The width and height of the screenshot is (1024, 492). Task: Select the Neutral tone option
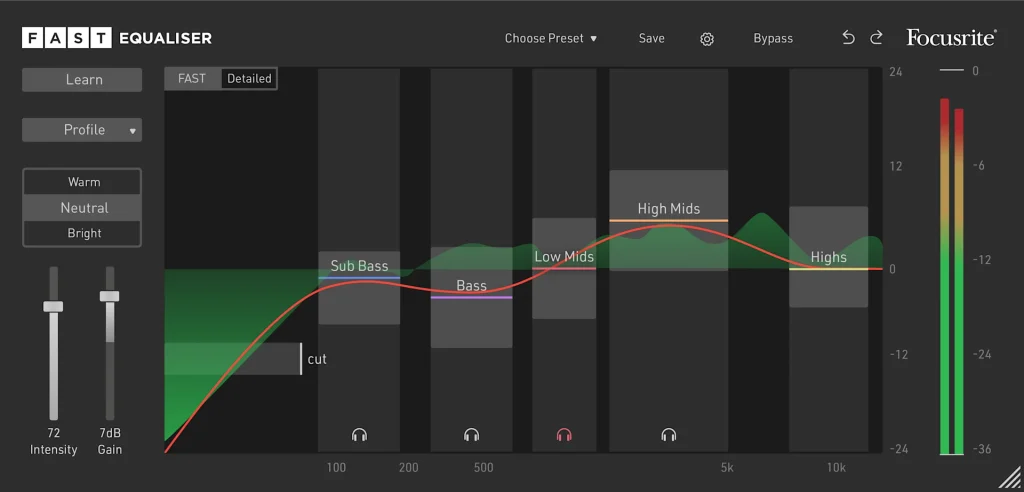tap(84, 208)
